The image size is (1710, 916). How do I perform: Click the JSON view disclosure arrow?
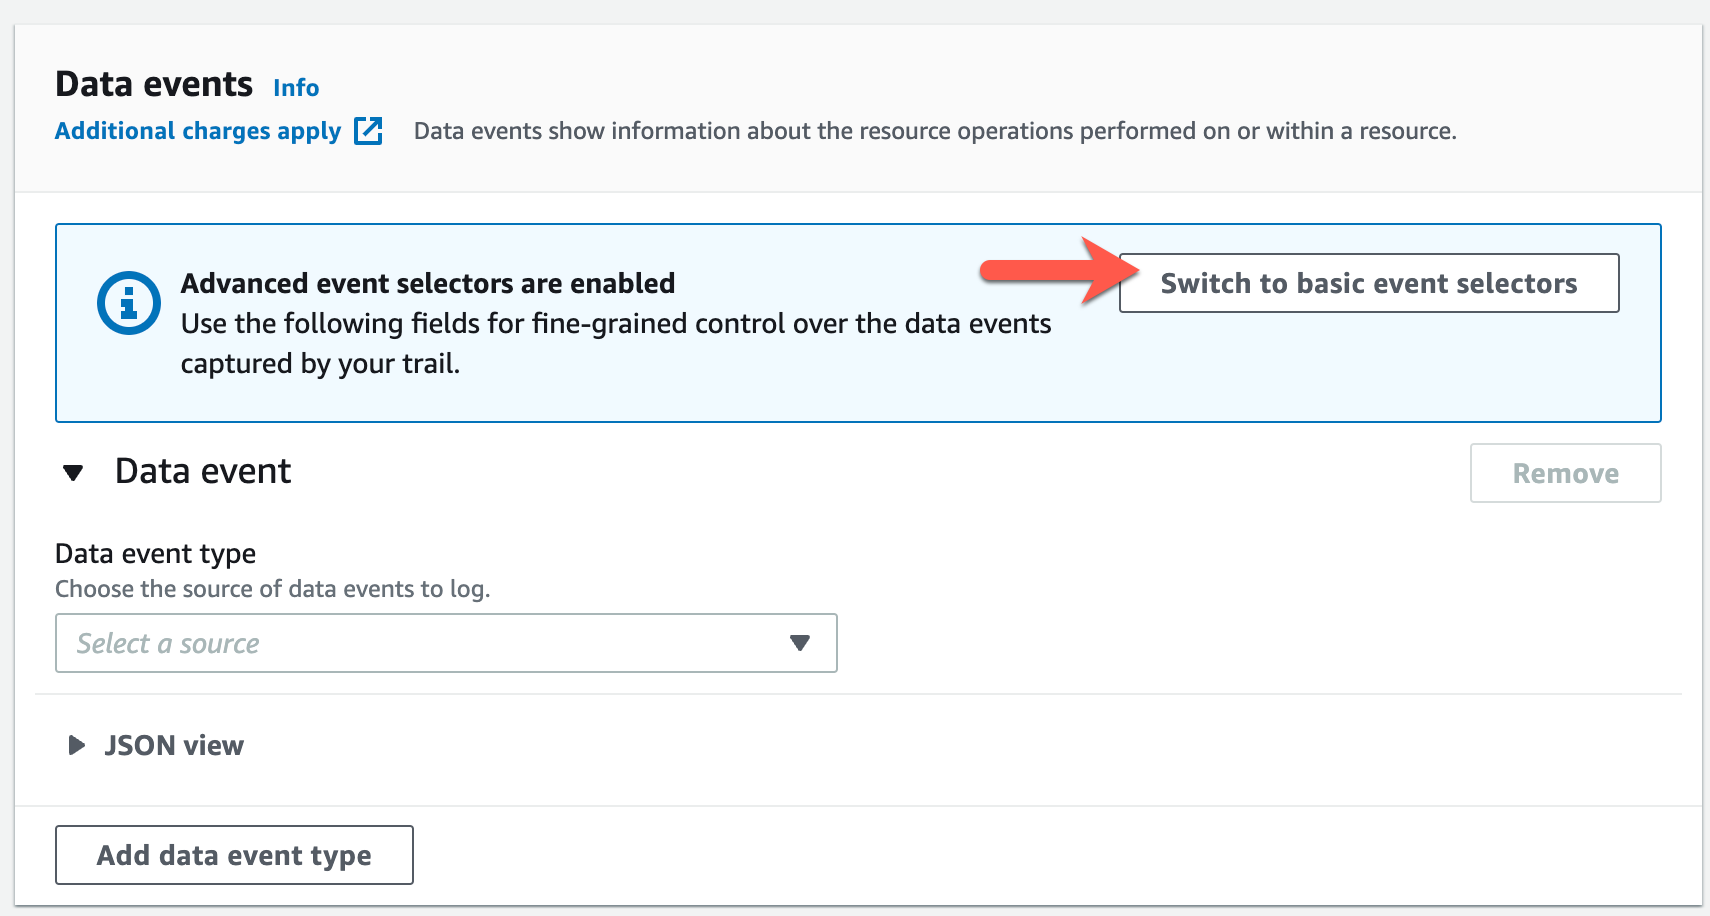[x=76, y=744]
